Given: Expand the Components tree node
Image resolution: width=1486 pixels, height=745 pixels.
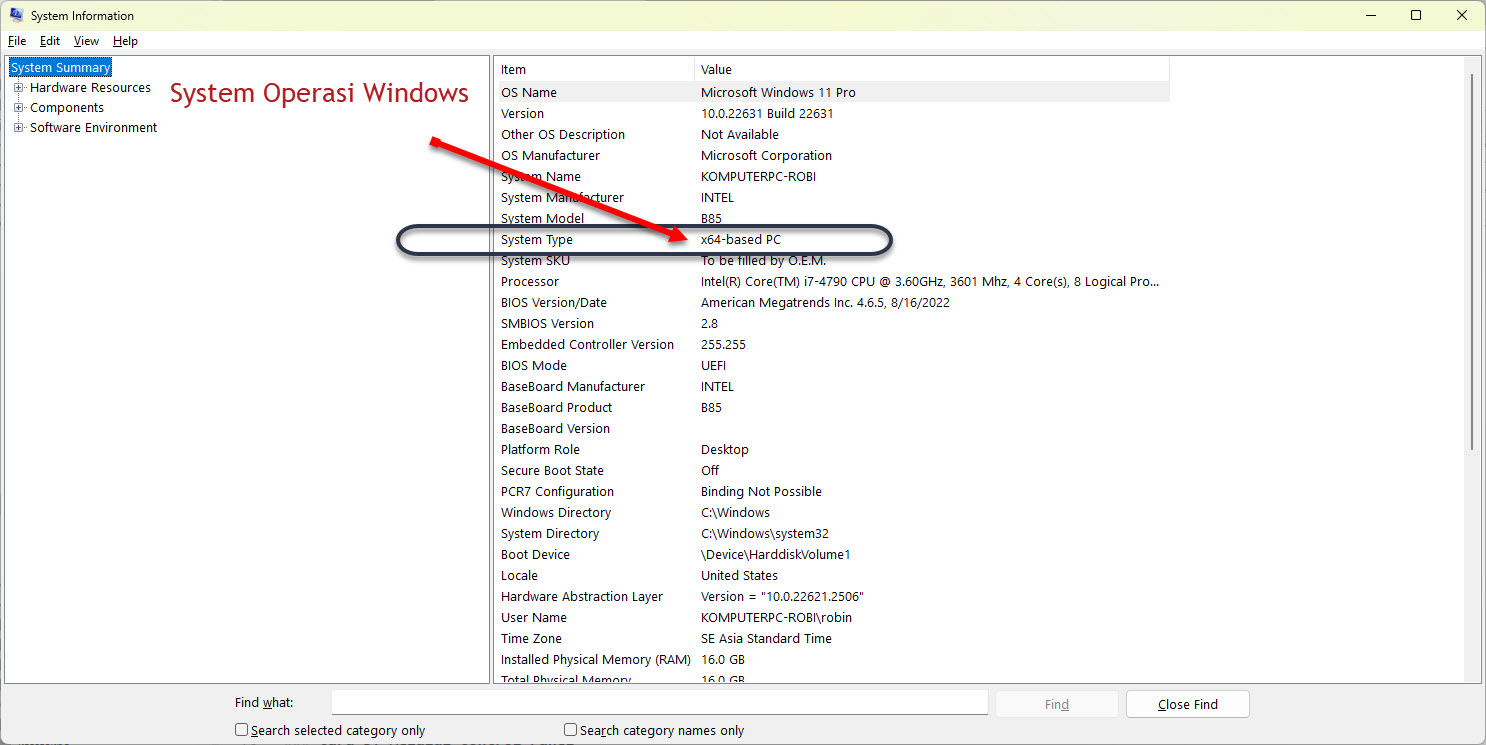Looking at the screenshot, I should pyautogui.click(x=18, y=107).
